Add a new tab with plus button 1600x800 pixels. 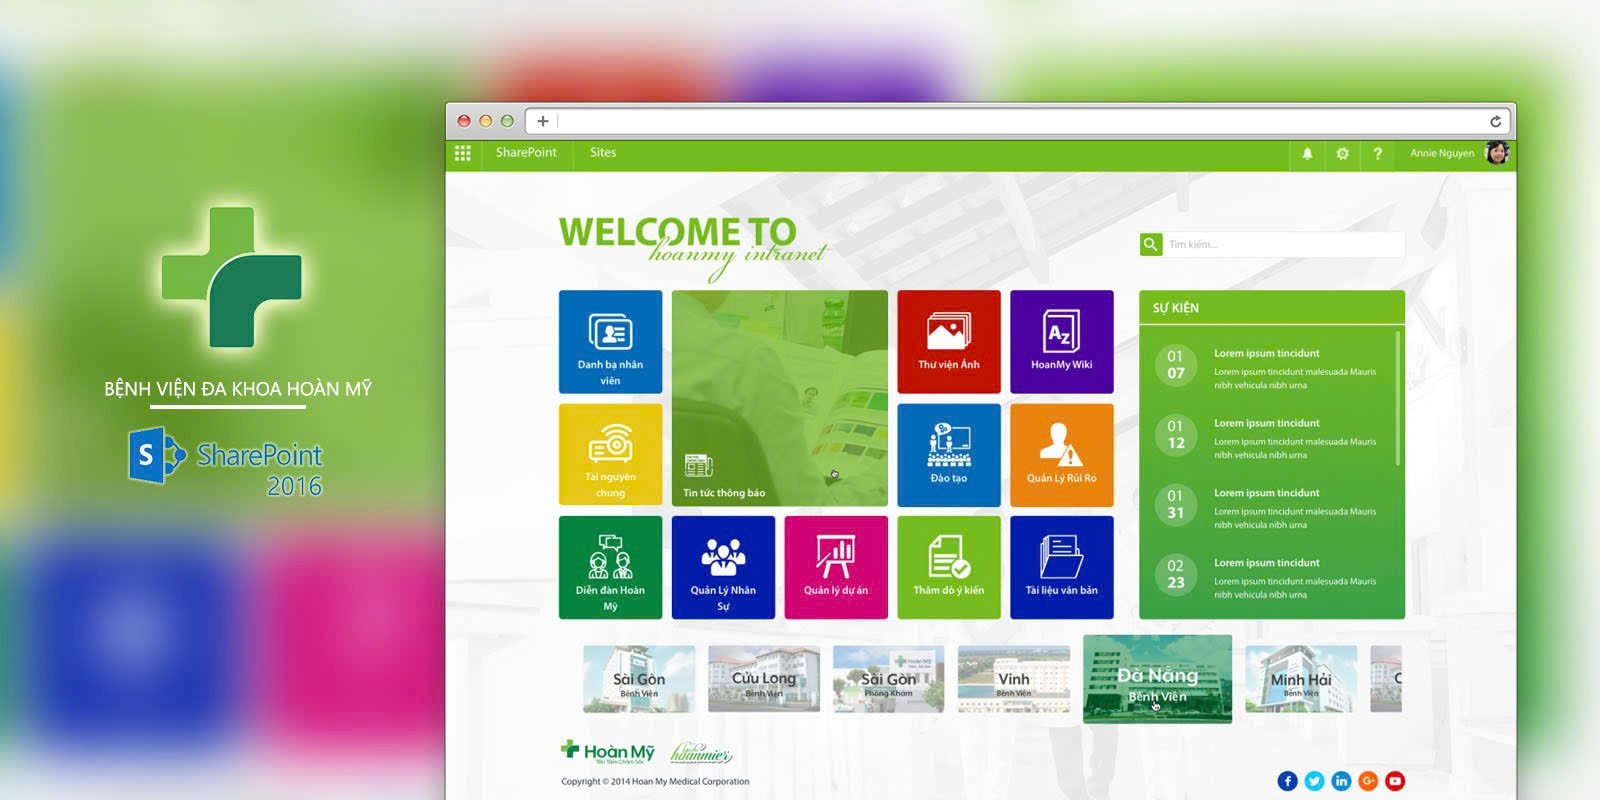542,121
